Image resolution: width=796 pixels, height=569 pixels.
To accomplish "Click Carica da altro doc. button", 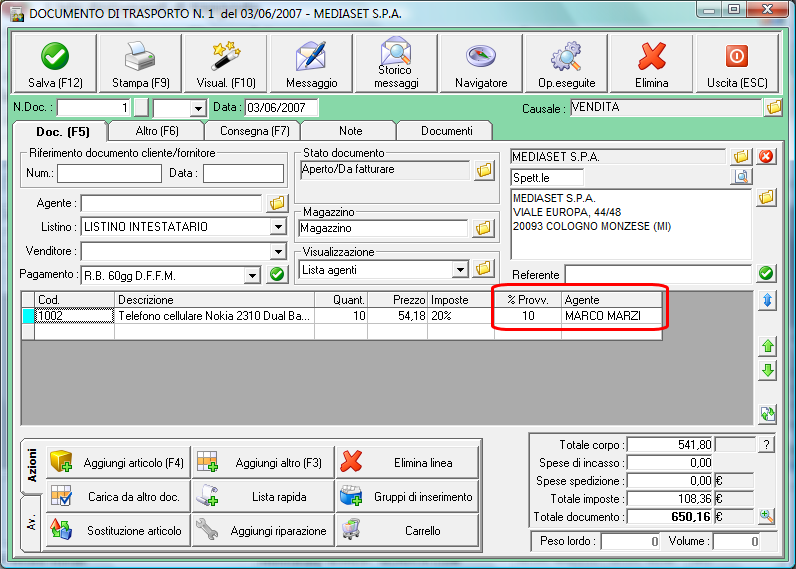I will 118,496.
